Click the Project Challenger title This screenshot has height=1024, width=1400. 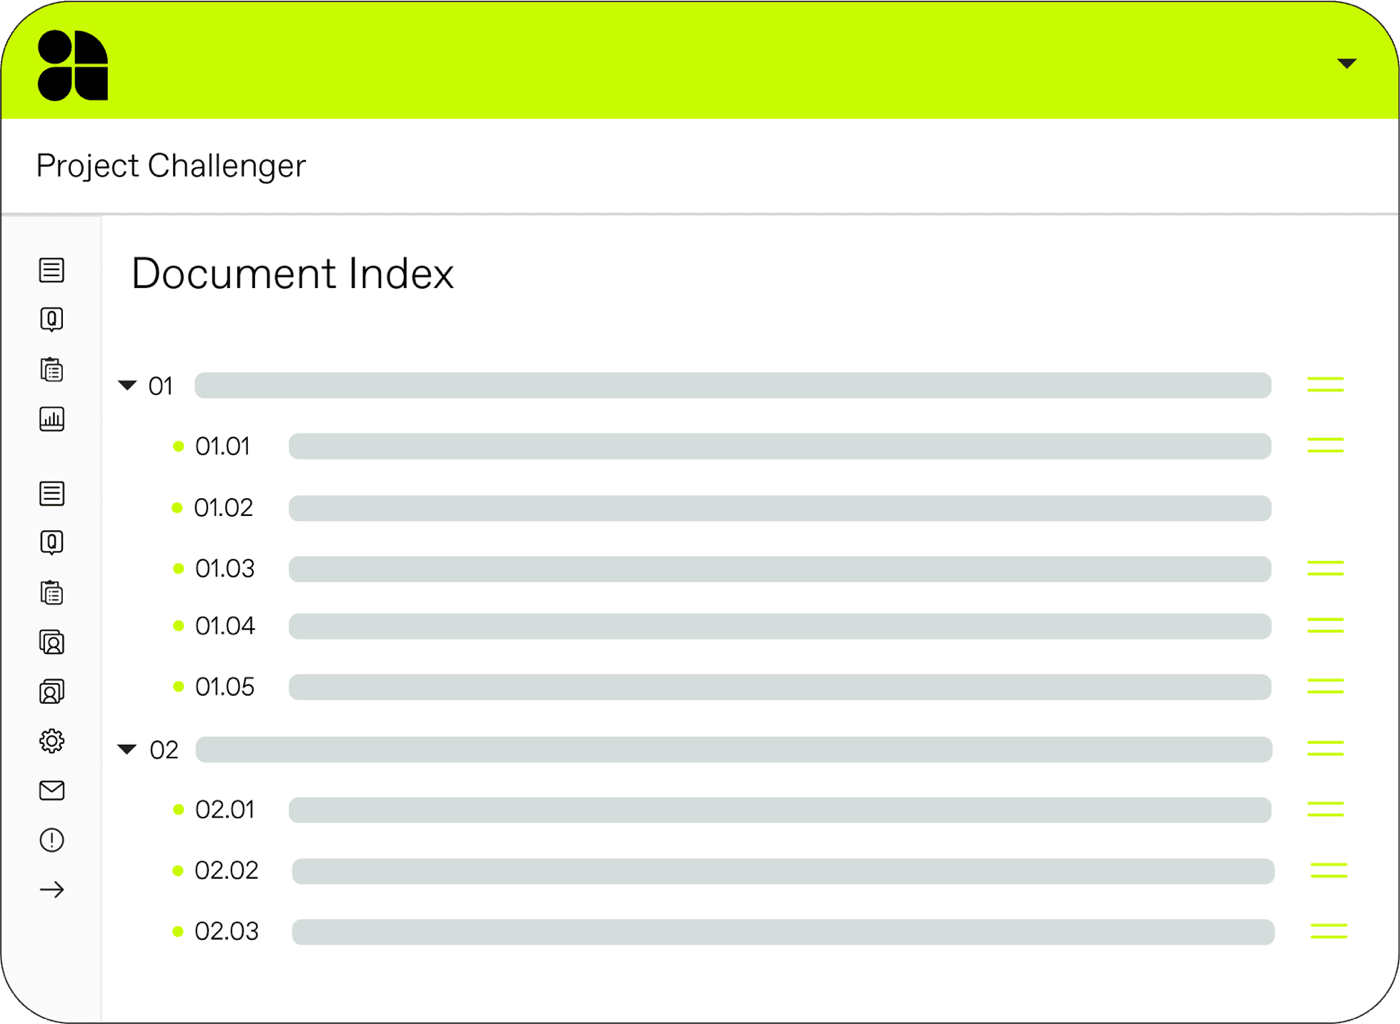coord(171,166)
